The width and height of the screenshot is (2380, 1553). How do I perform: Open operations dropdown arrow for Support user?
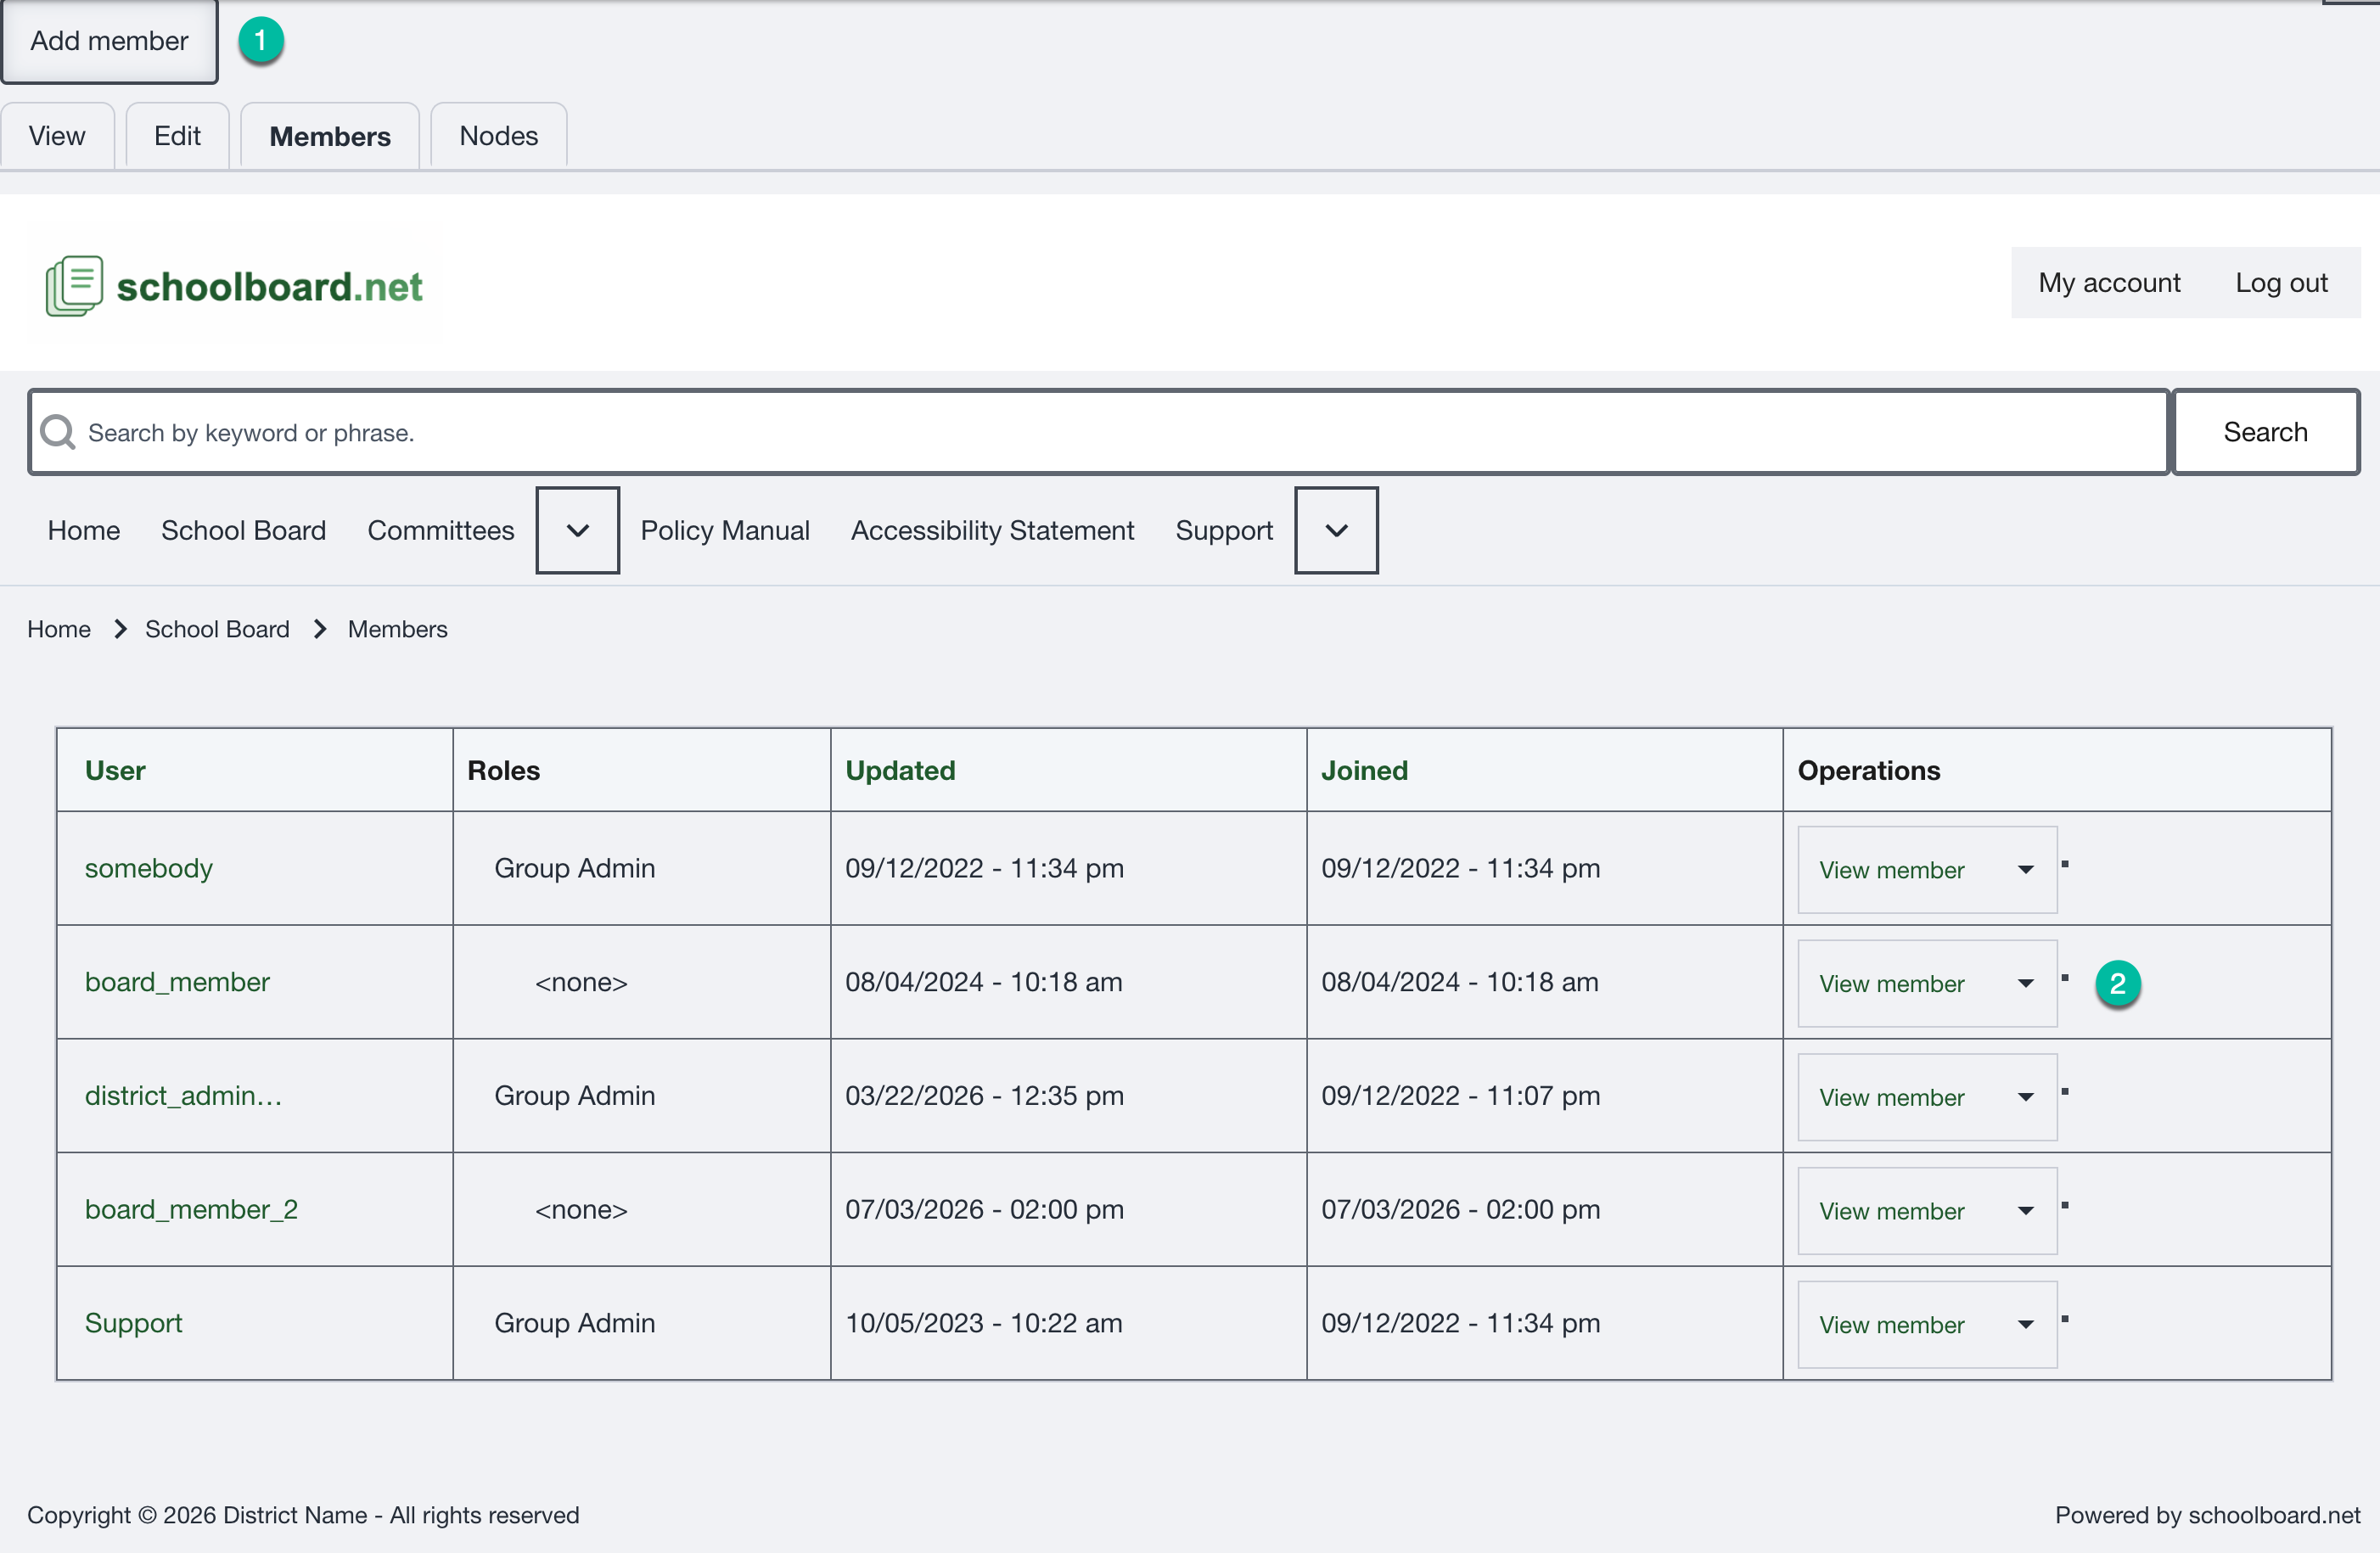pyautogui.click(x=2026, y=1325)
